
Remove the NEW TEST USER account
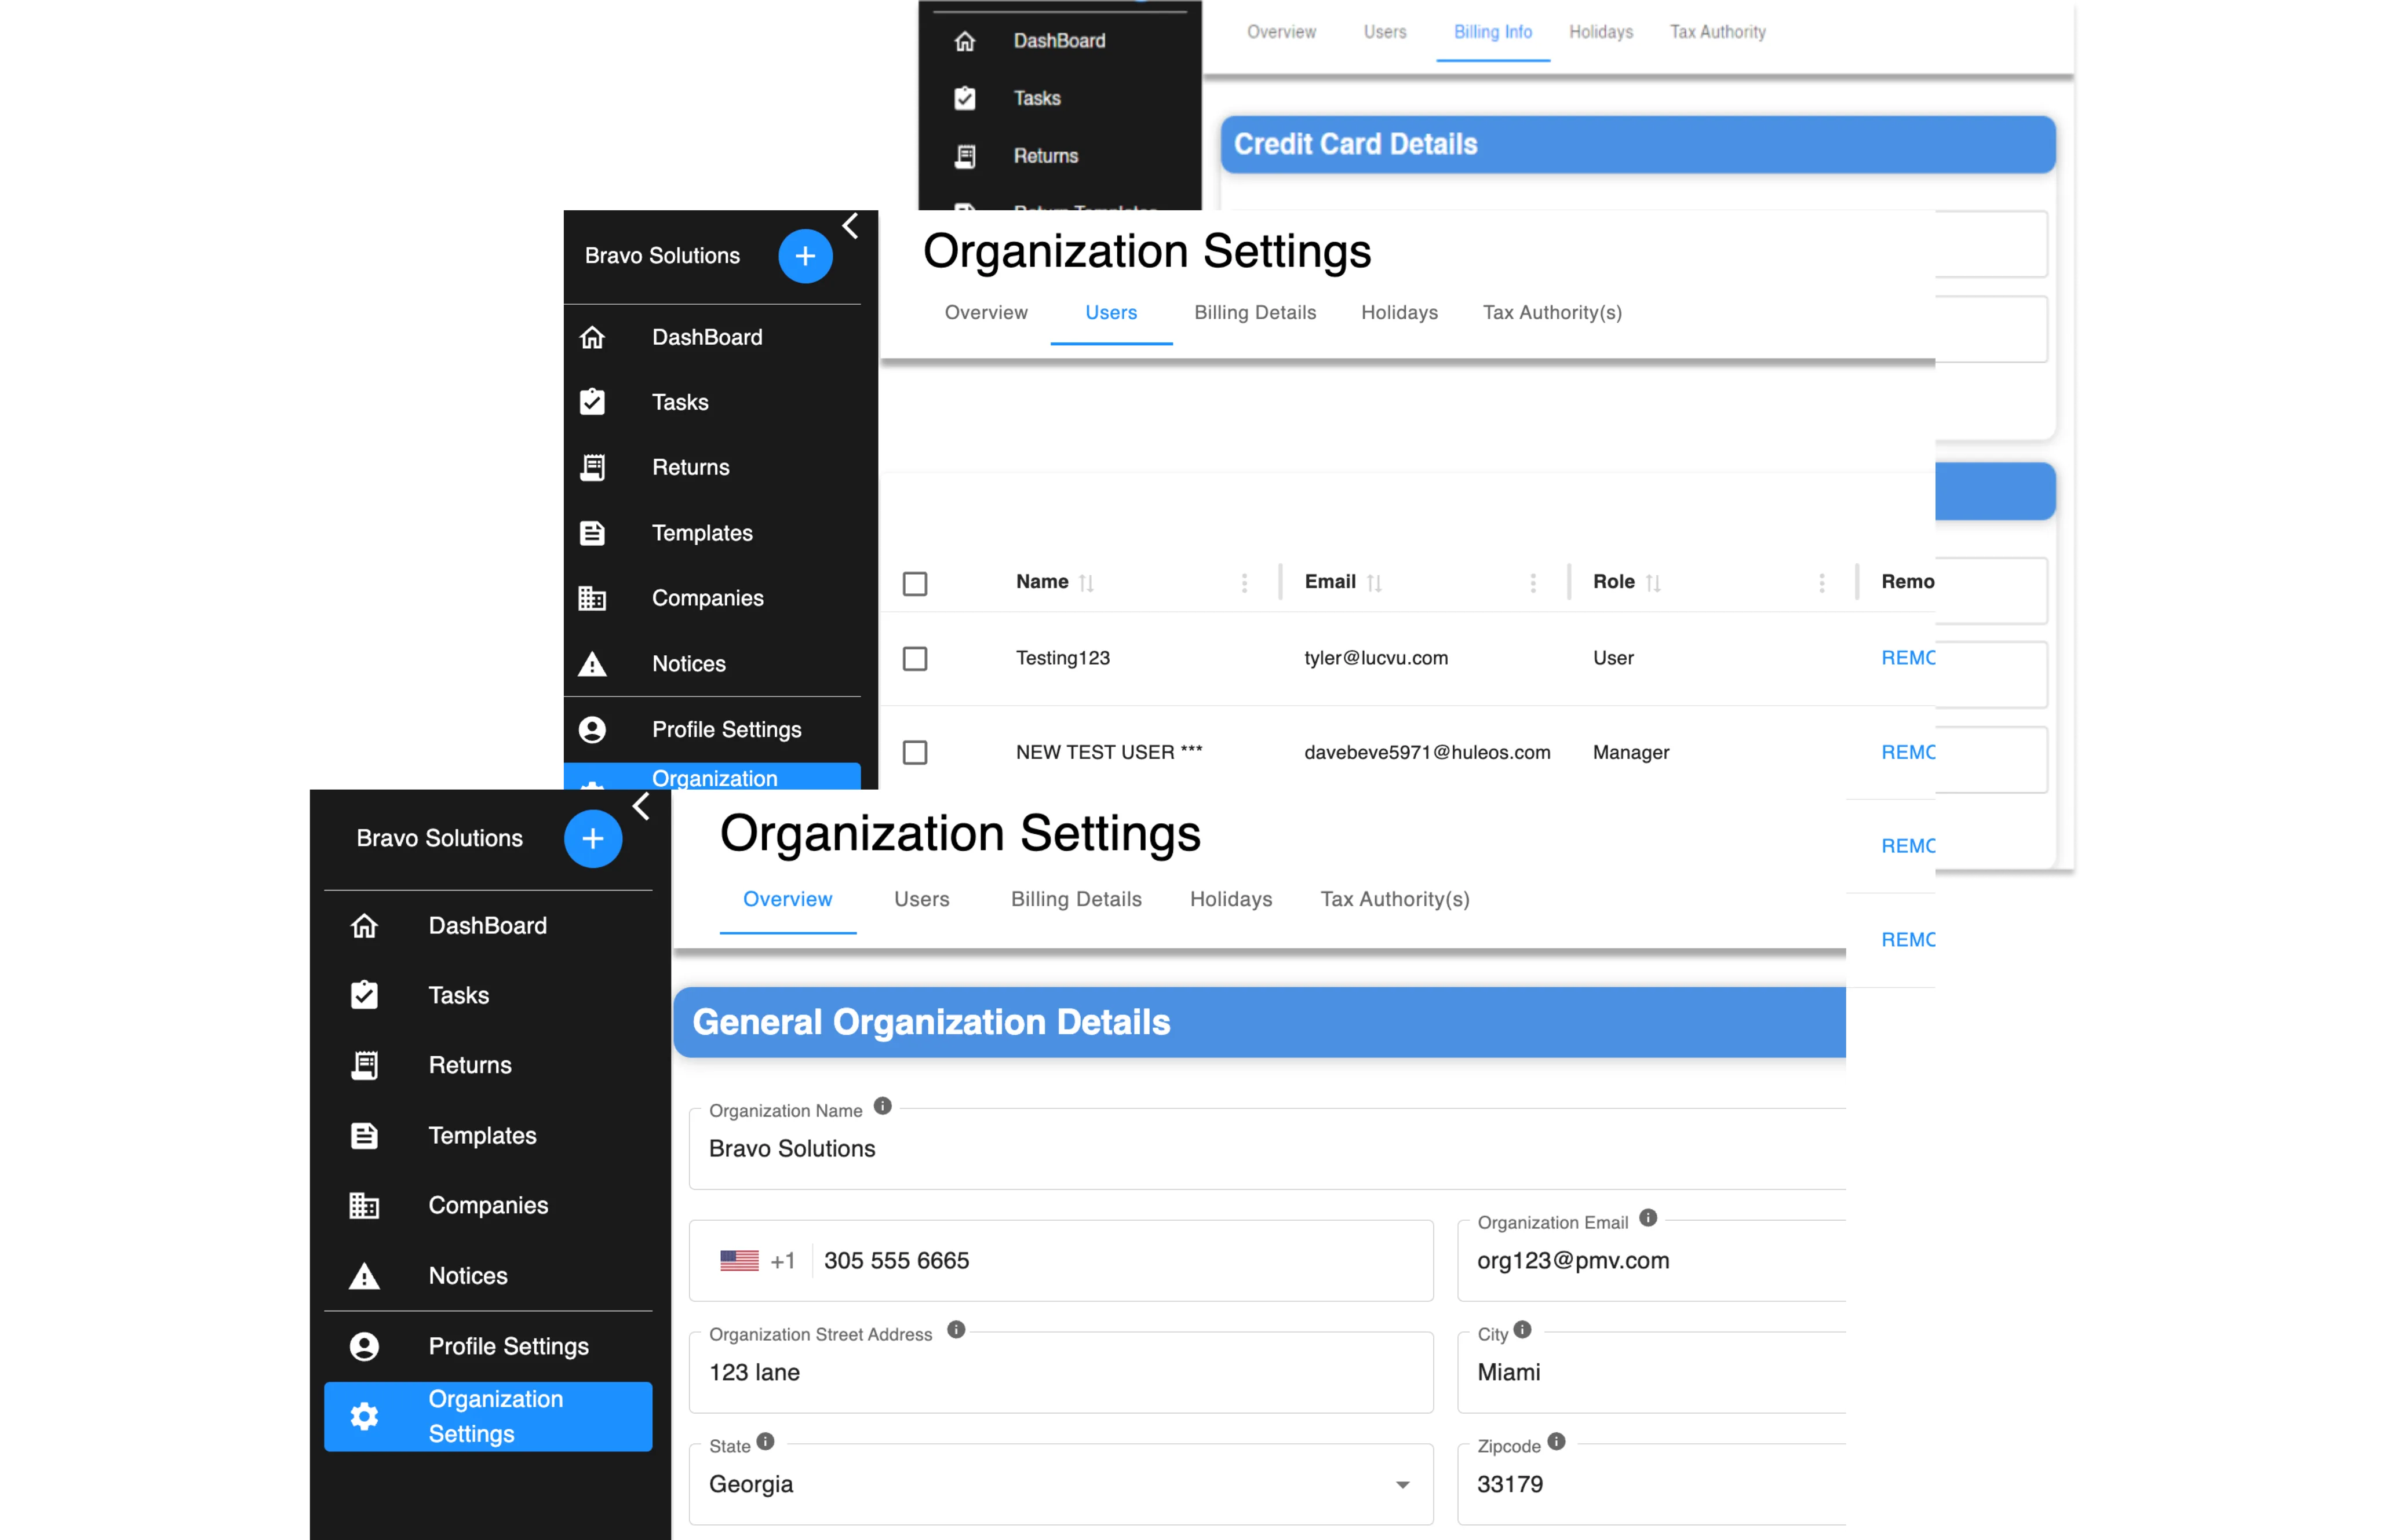pos(1906,752)
